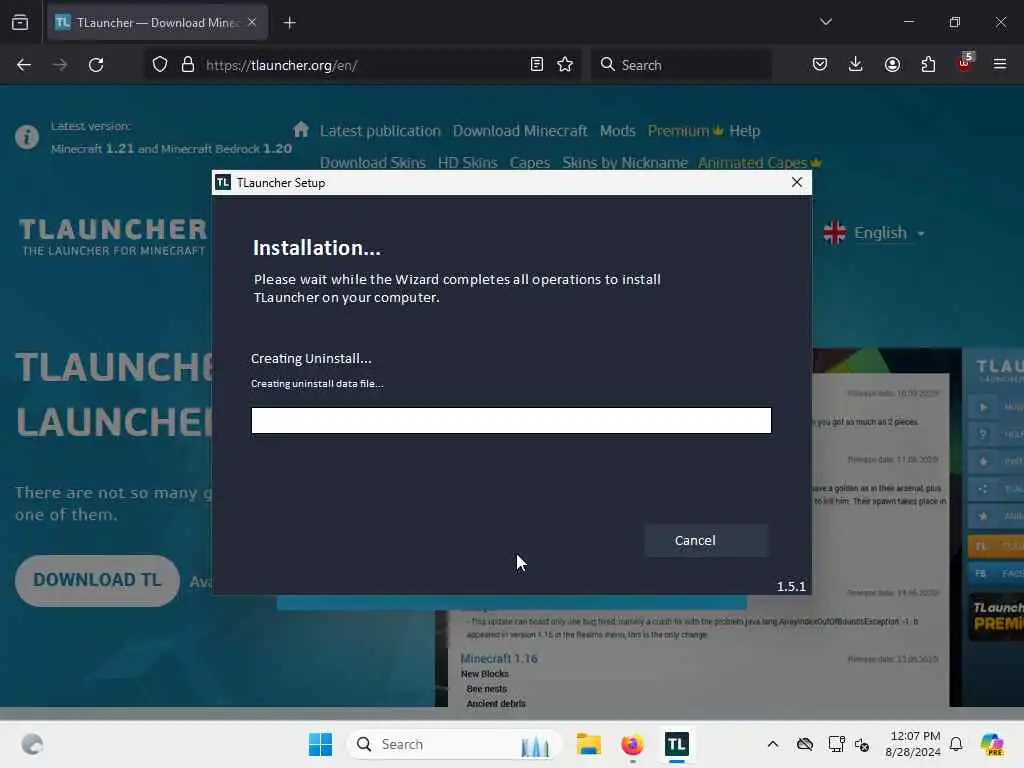Open Pocket save icon
The image size is (1024, 768).
[820, 65]
